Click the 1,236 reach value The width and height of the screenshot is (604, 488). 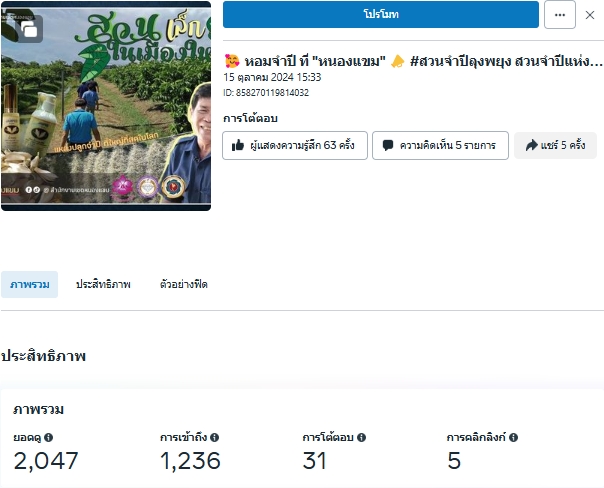(190, 462)
